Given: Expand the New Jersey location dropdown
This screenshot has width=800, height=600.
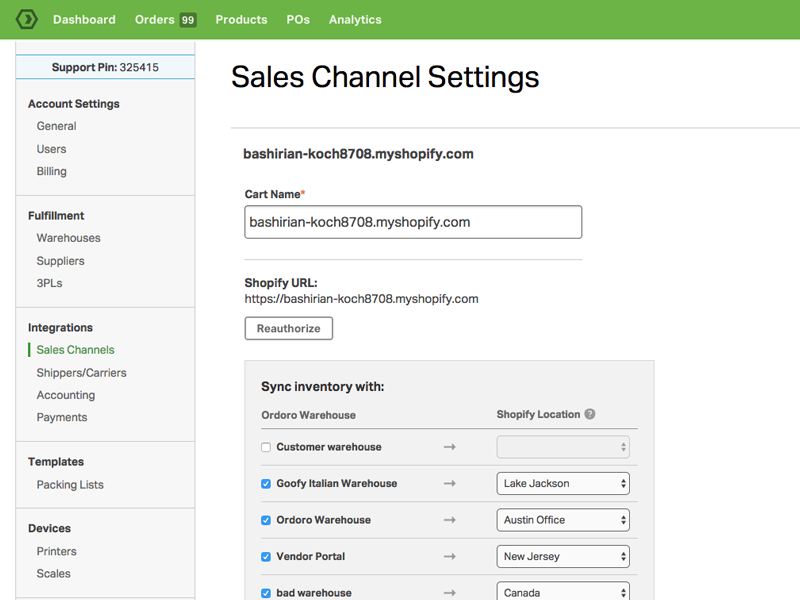Looking at the screenshot, I should (x=563, y=557).
